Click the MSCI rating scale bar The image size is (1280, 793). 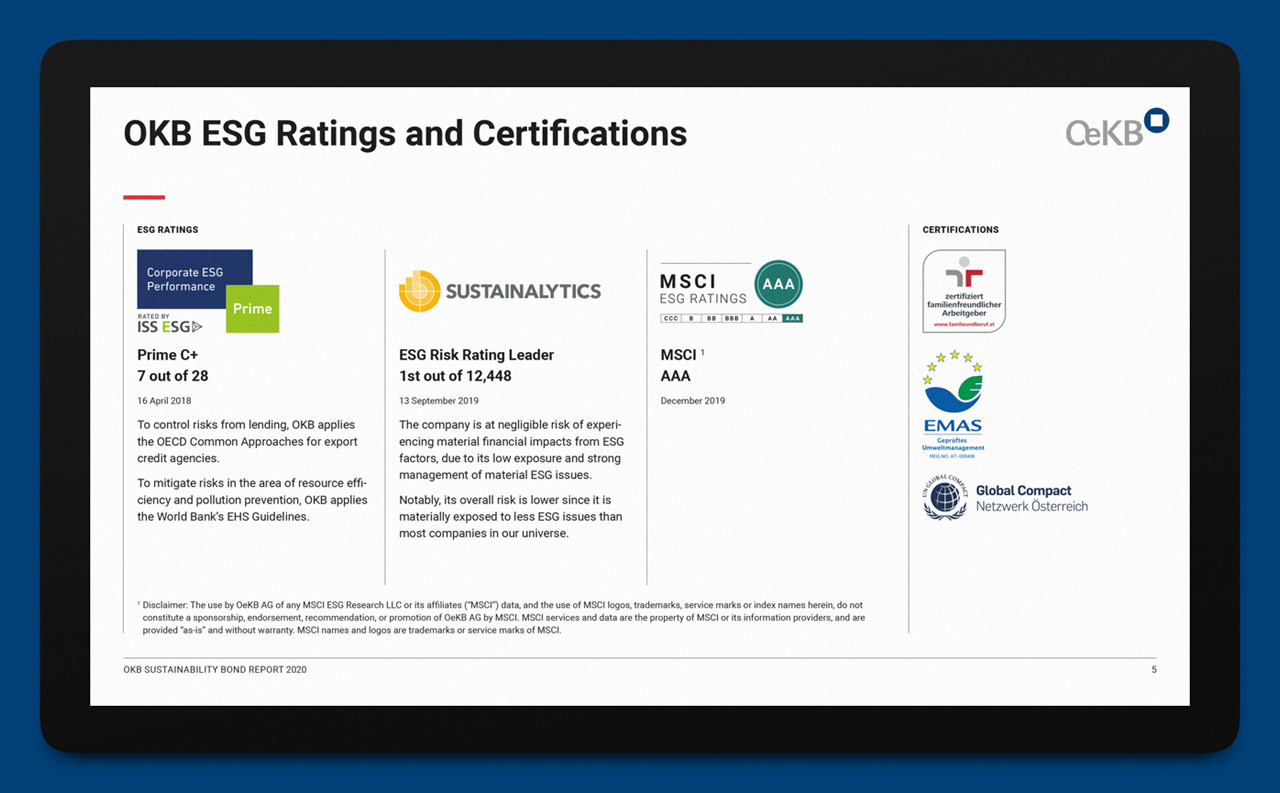tap(731, 318)
